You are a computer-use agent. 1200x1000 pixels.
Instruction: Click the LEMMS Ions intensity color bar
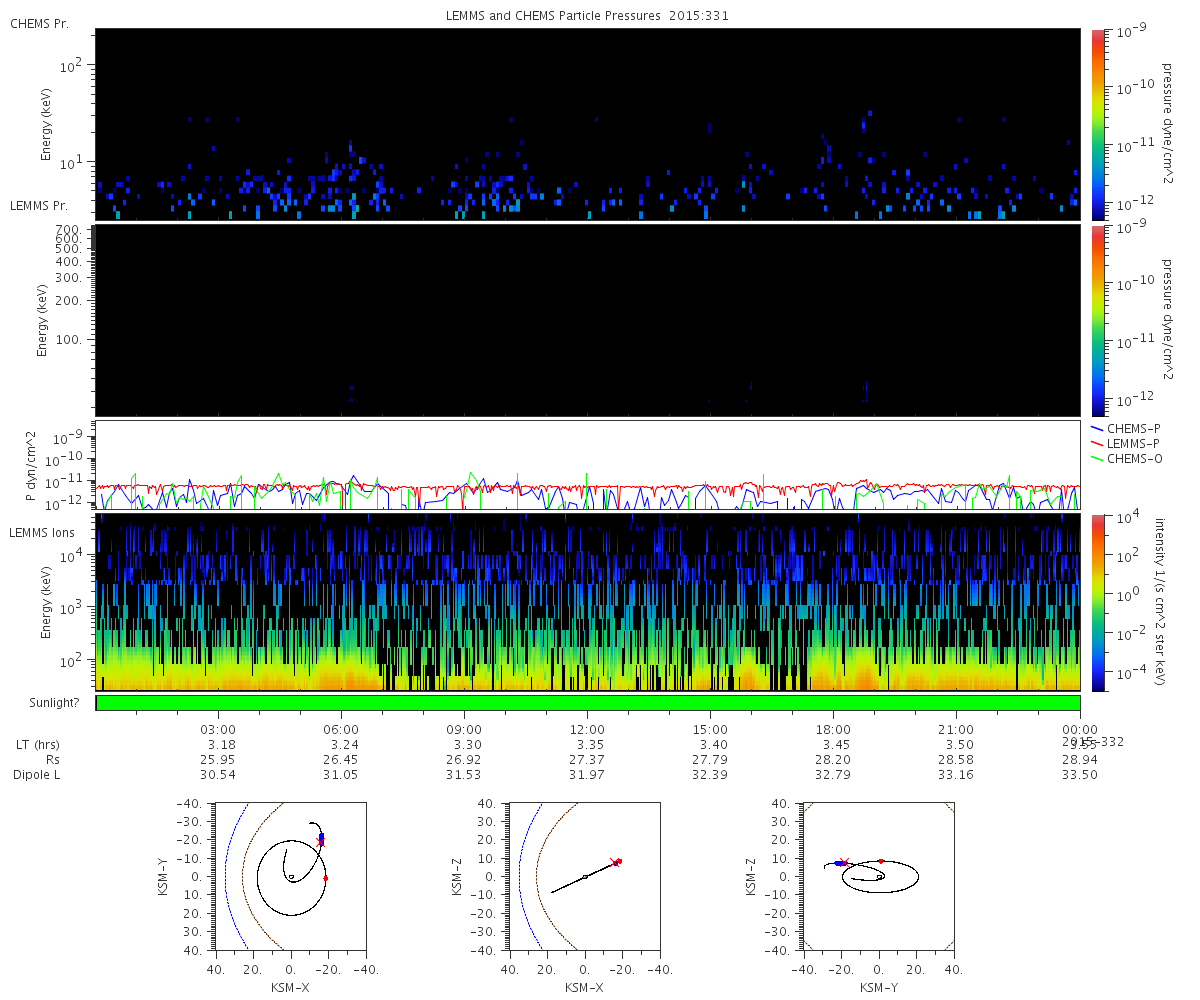1097,602
